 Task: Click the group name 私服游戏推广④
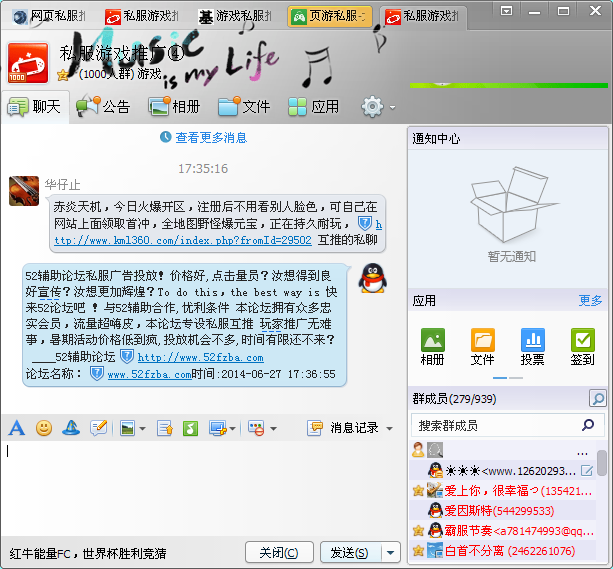[121, 54]
